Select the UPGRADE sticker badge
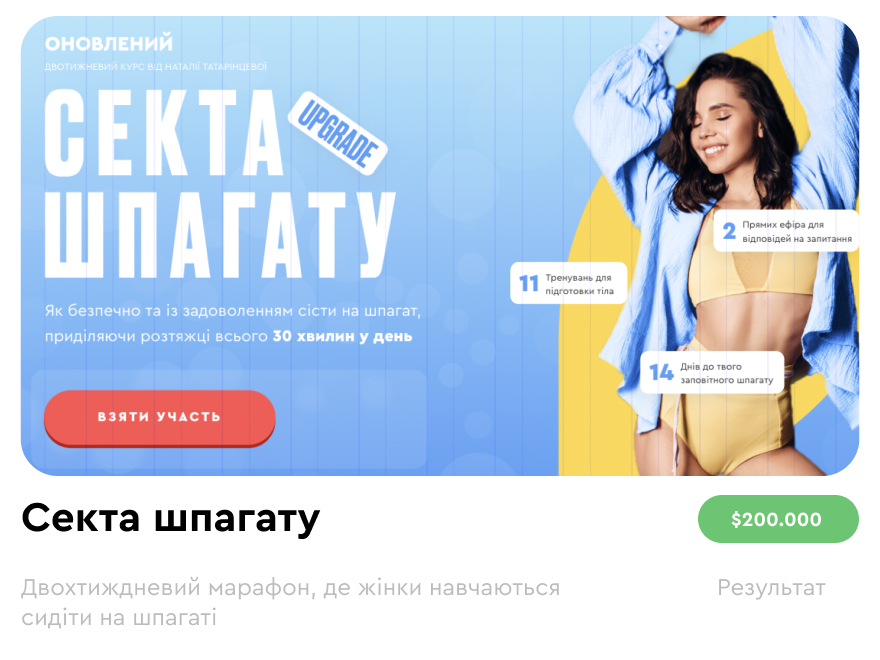This screenshot has height=660, width=880. tap(338, 133)
